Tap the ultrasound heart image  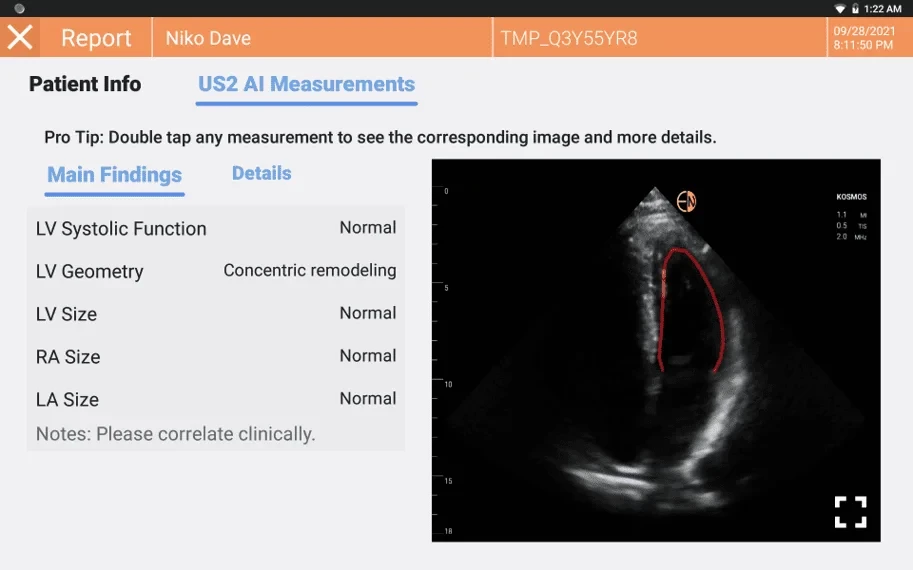pyautogui.click(x=656, y=350)
